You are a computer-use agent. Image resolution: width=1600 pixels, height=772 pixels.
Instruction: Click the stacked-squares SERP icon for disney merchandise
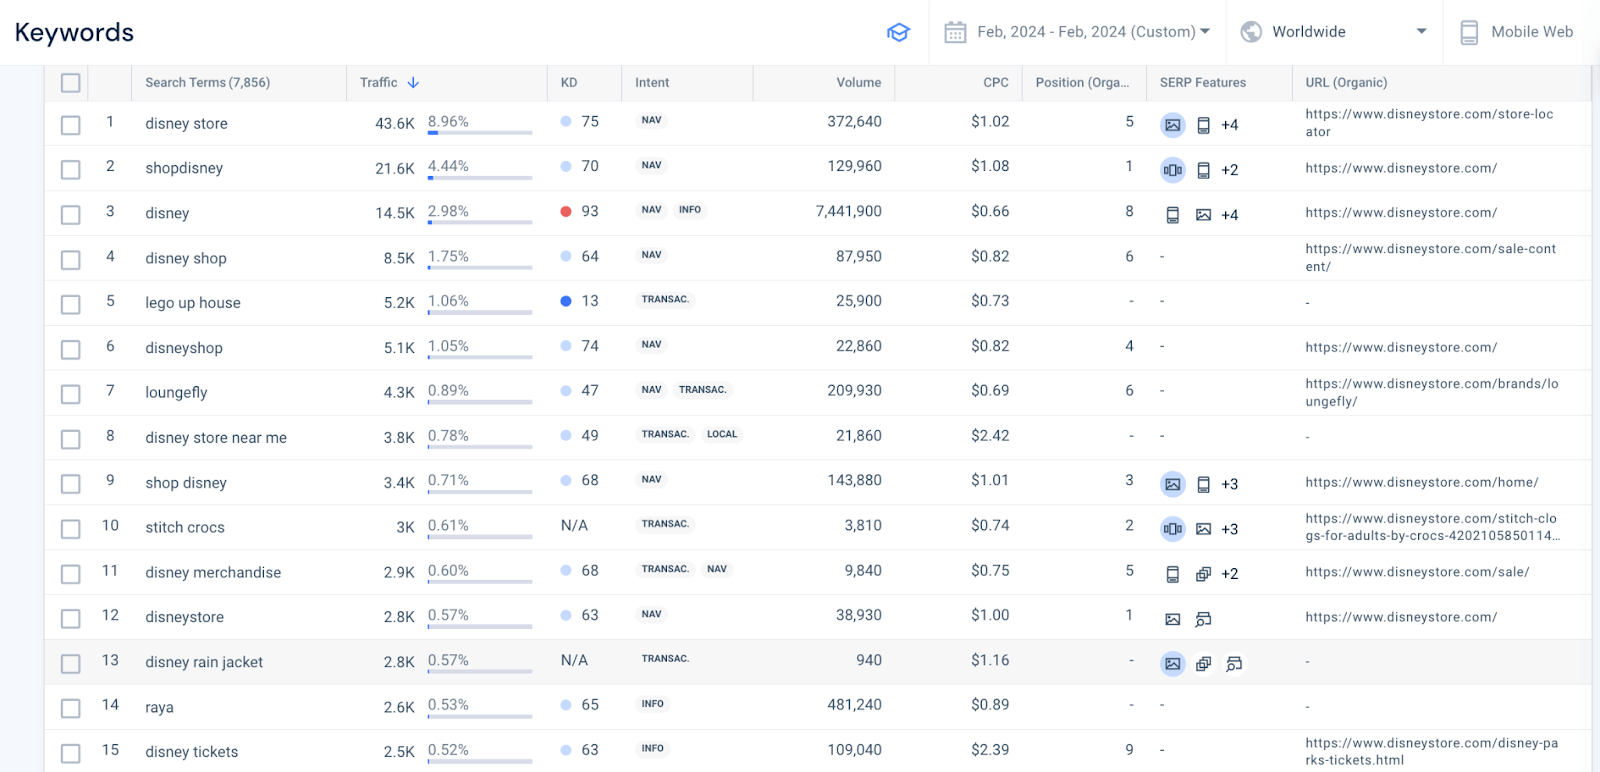[1204, 574]
